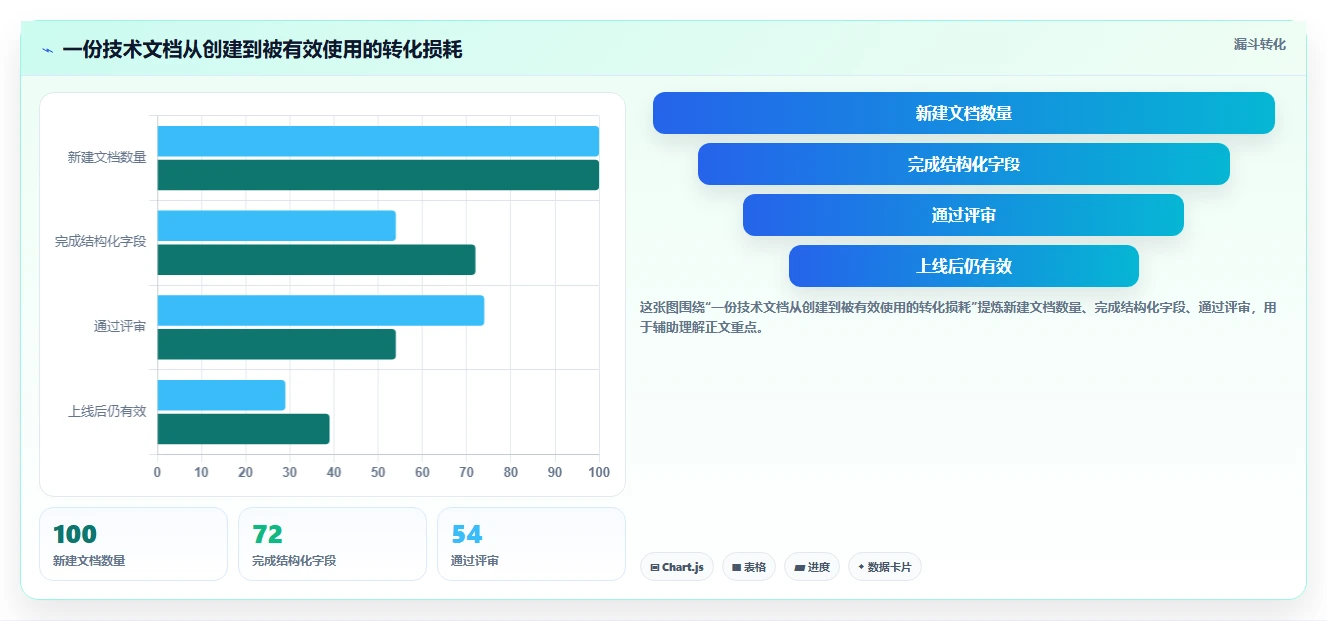Click the stat card showing 54

(531, 544)
